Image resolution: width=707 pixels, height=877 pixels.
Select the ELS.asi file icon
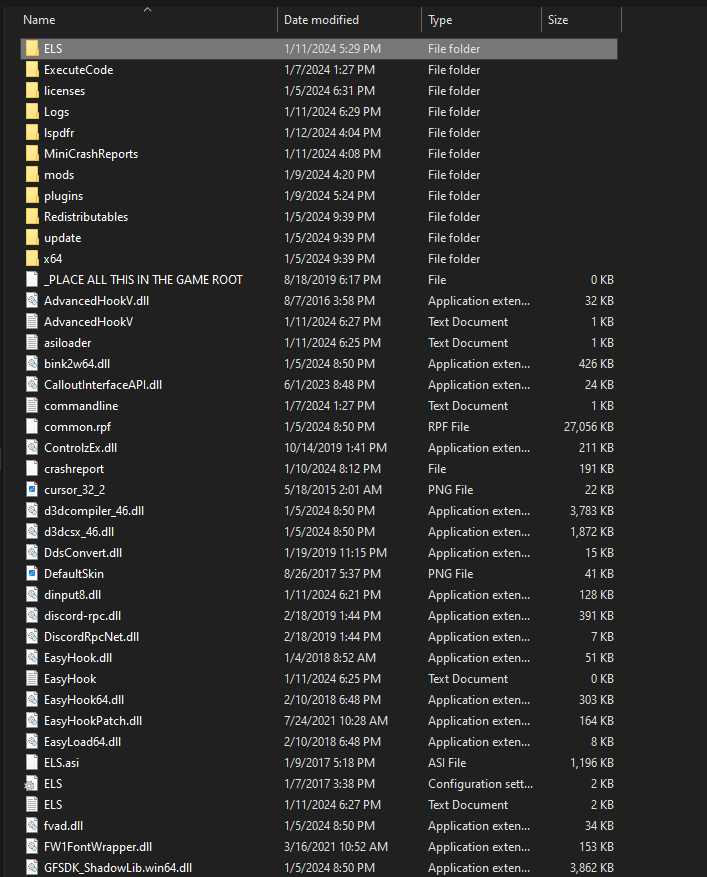coord(32,763)
